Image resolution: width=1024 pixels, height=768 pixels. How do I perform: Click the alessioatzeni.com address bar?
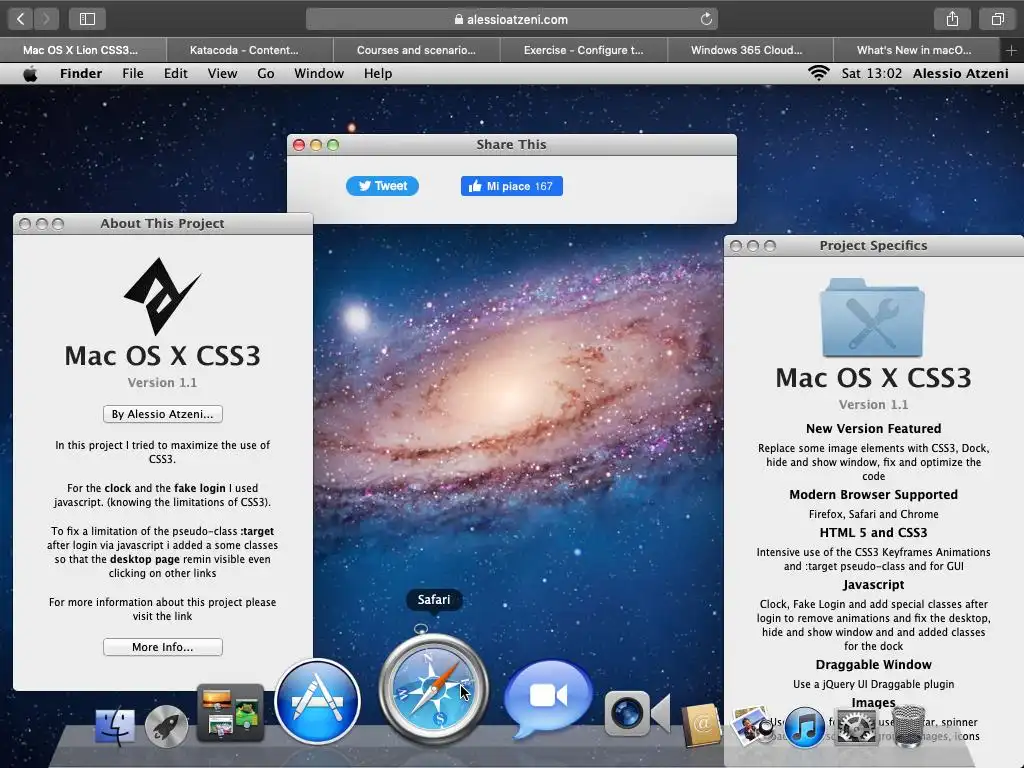pyautogui.click(x=511, y=19)
